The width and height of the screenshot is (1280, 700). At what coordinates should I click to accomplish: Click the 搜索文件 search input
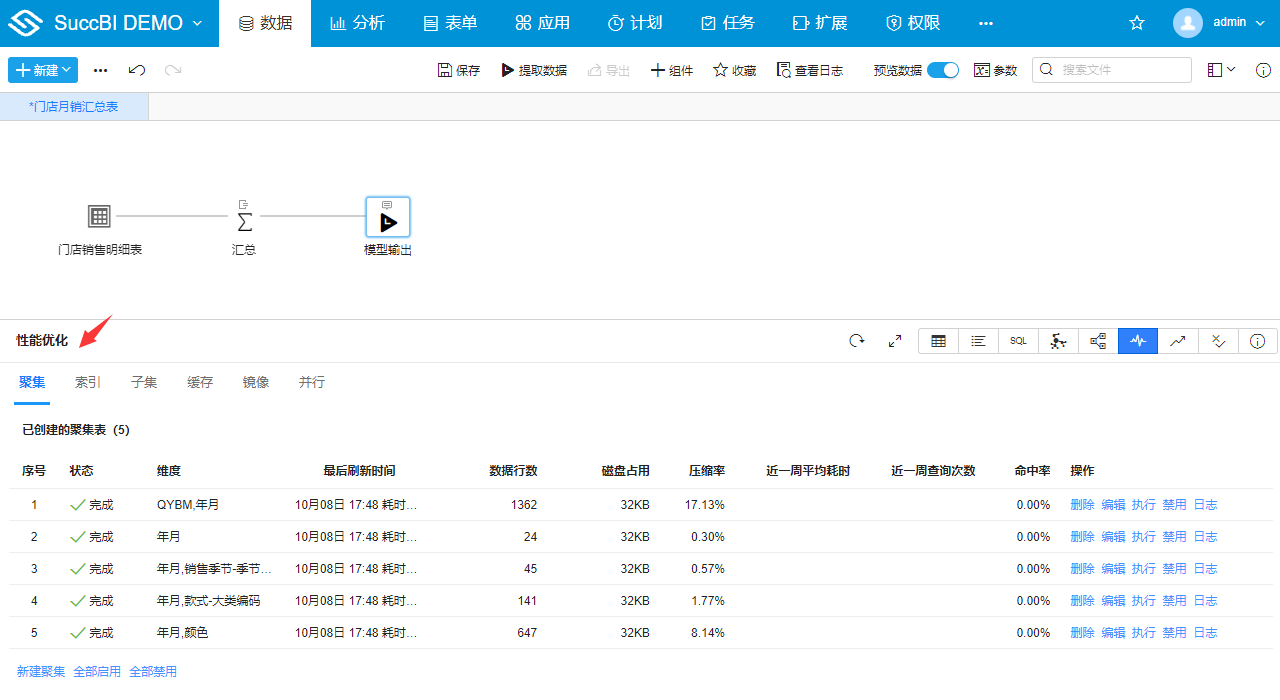point(1110,70)
